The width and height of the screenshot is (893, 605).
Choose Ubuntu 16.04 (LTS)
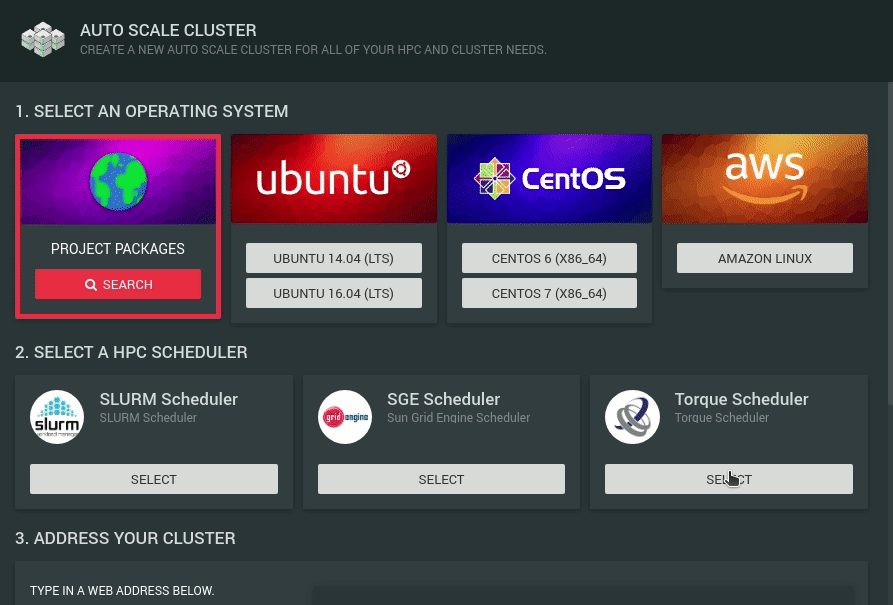click(x=334, y=293)
